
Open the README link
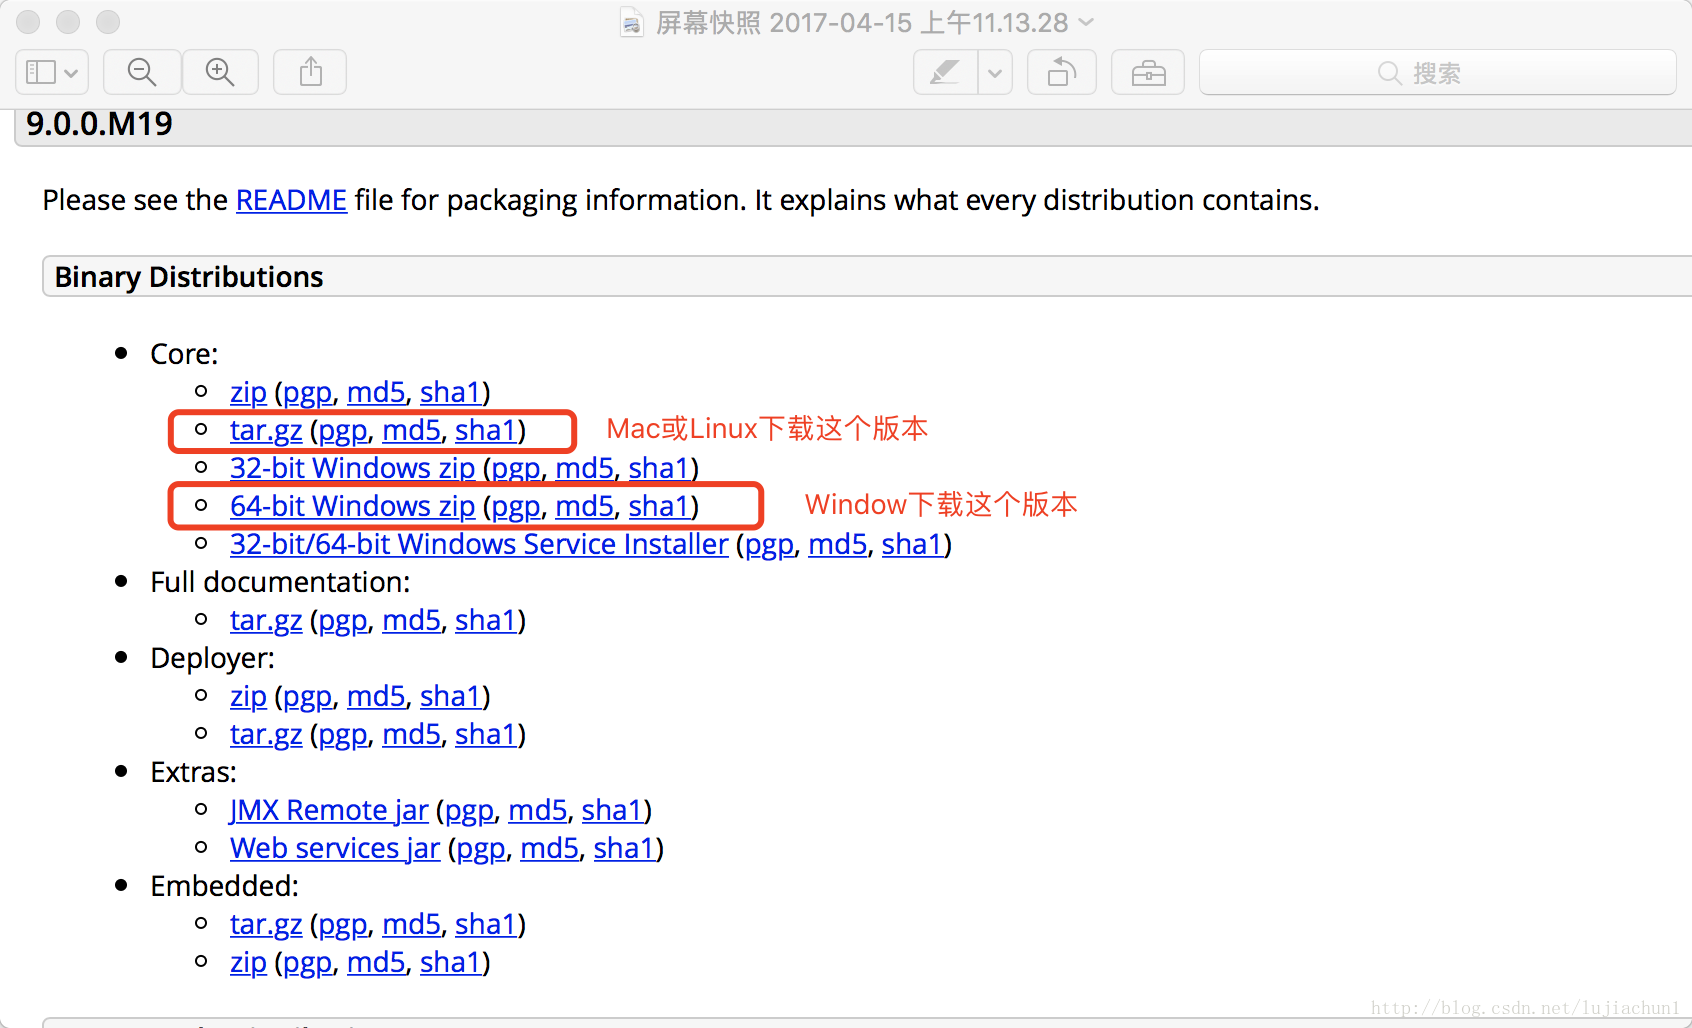291,200
